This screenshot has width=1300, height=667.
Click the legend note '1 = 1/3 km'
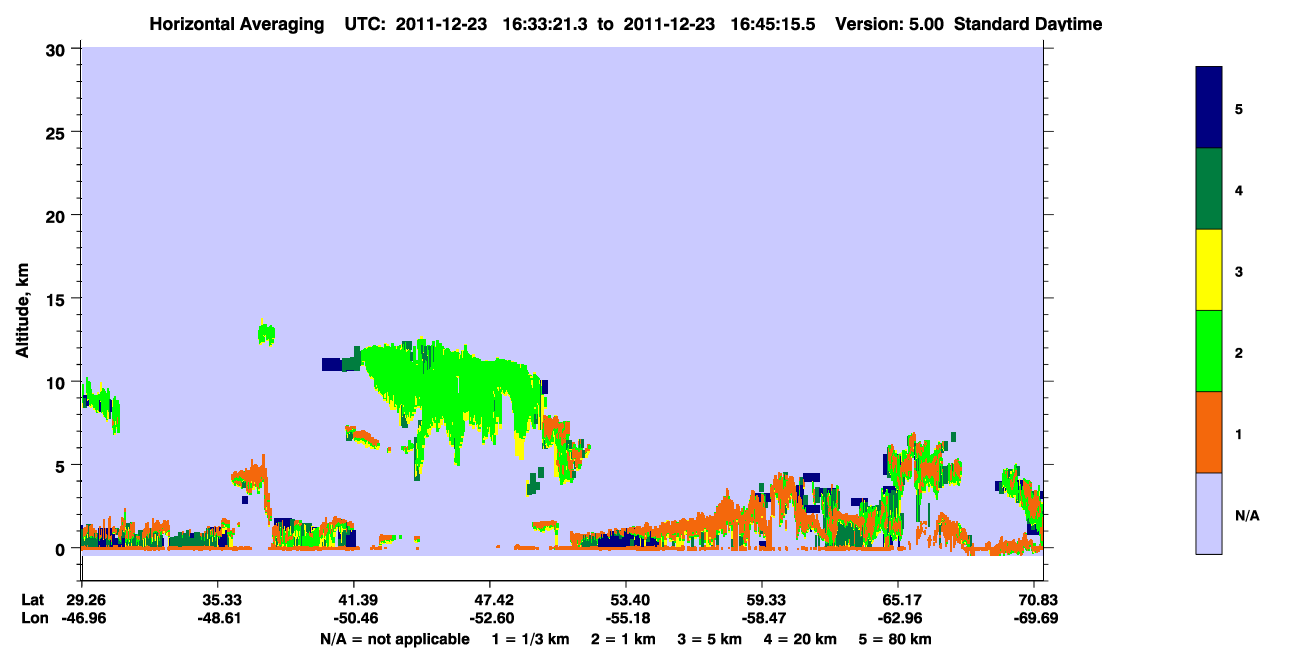tap(529, 639)
